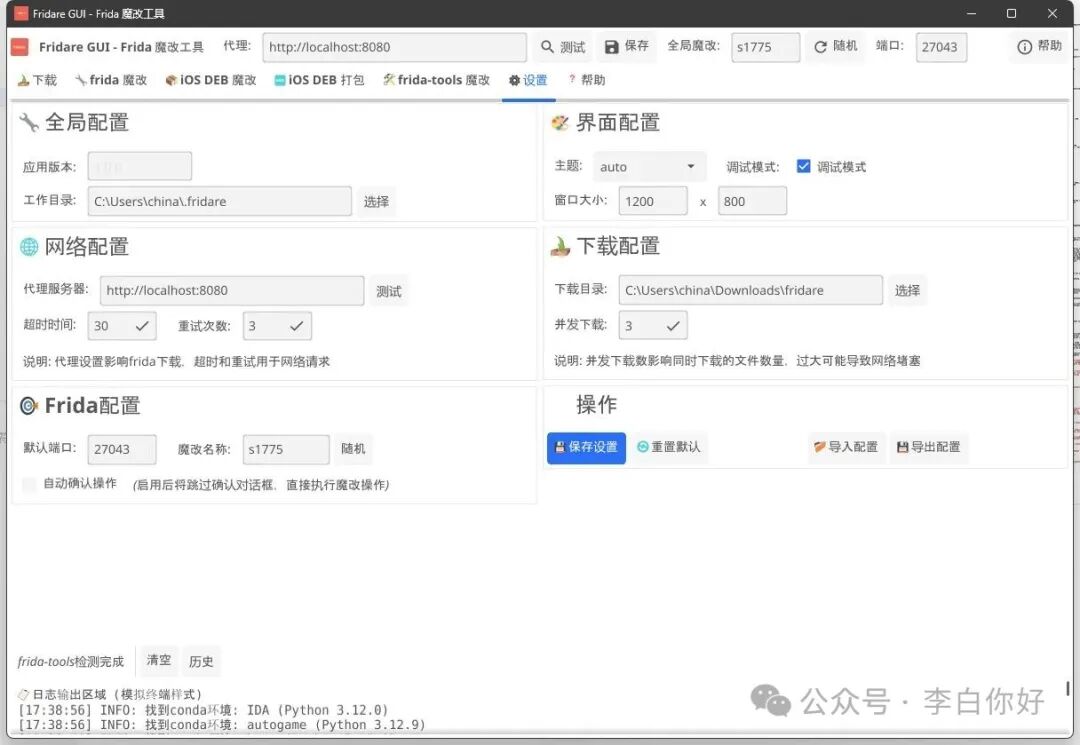Click the palette icon beside 界面配置

pyautogui.click(x=560, y=123)
